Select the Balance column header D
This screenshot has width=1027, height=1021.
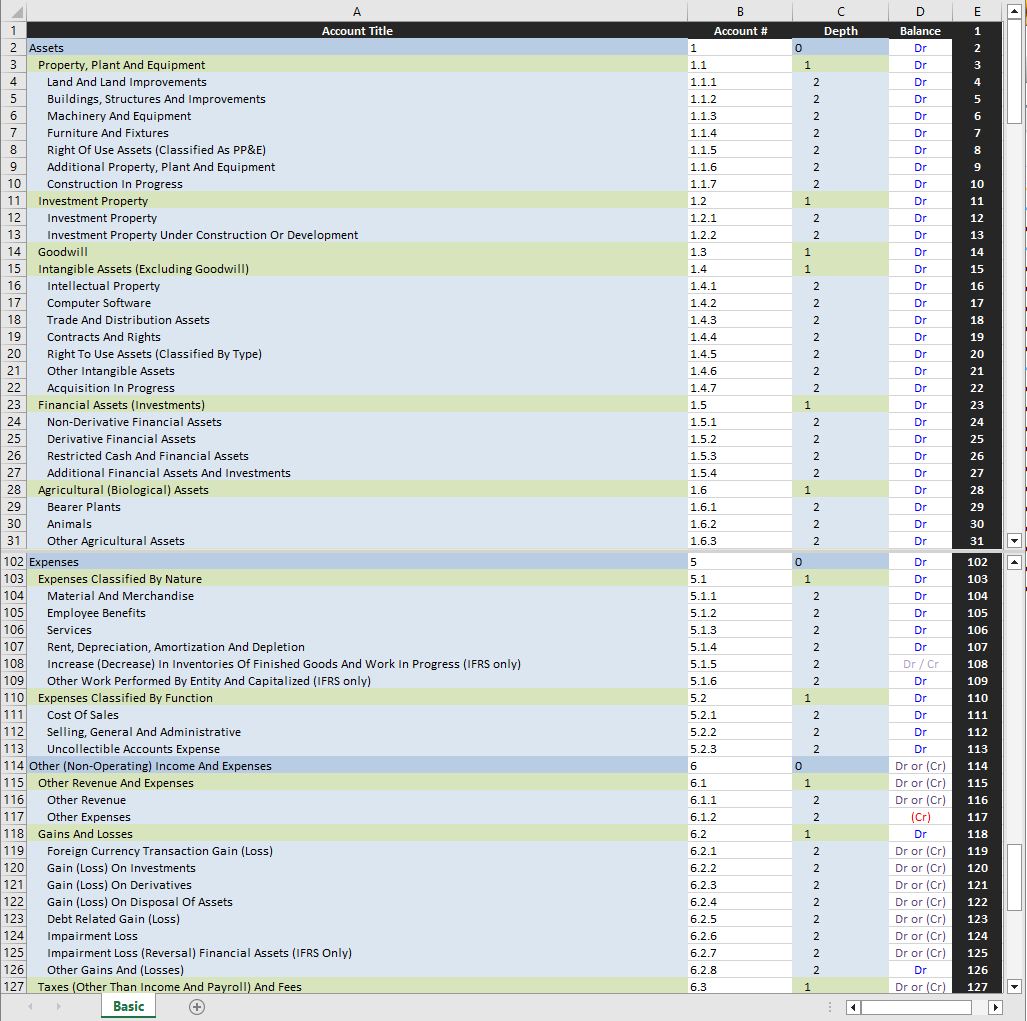[x=919, y=11]
